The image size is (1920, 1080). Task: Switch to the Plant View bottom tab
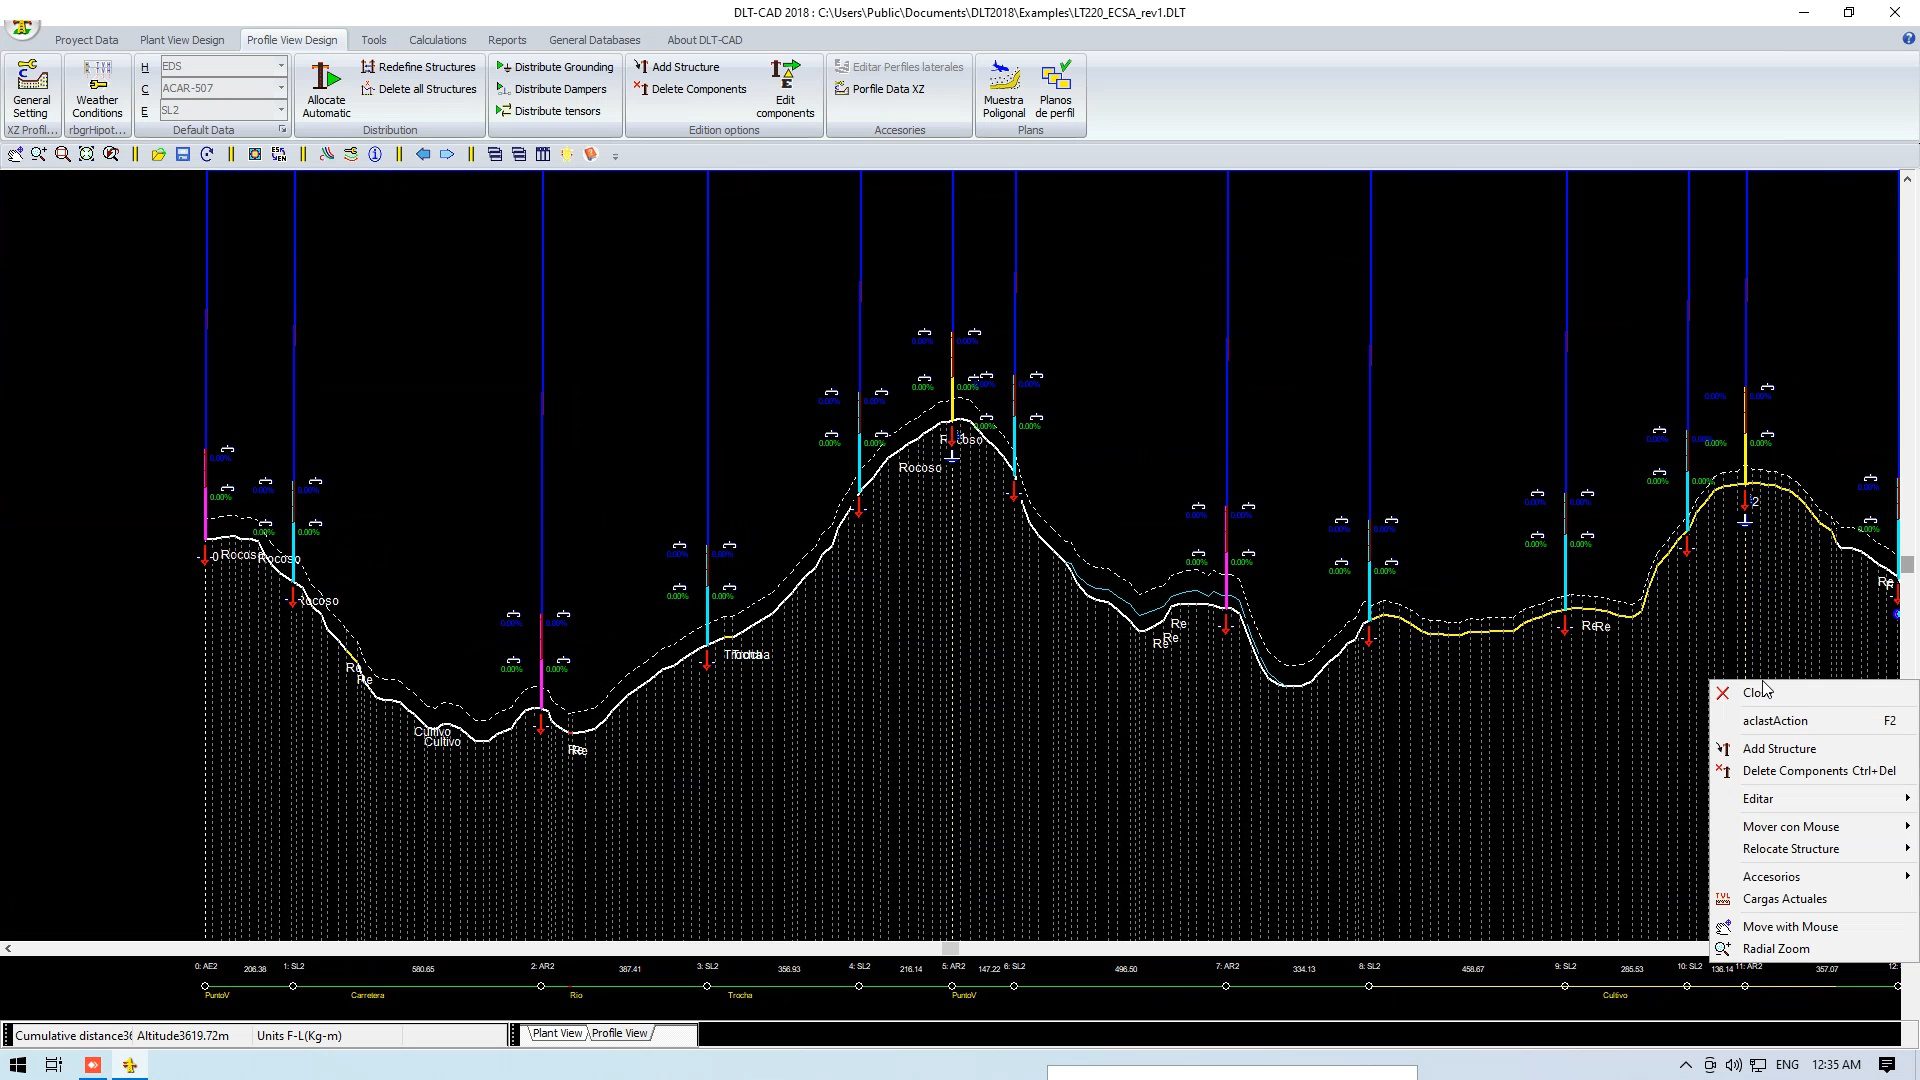tap(557, 1033)
